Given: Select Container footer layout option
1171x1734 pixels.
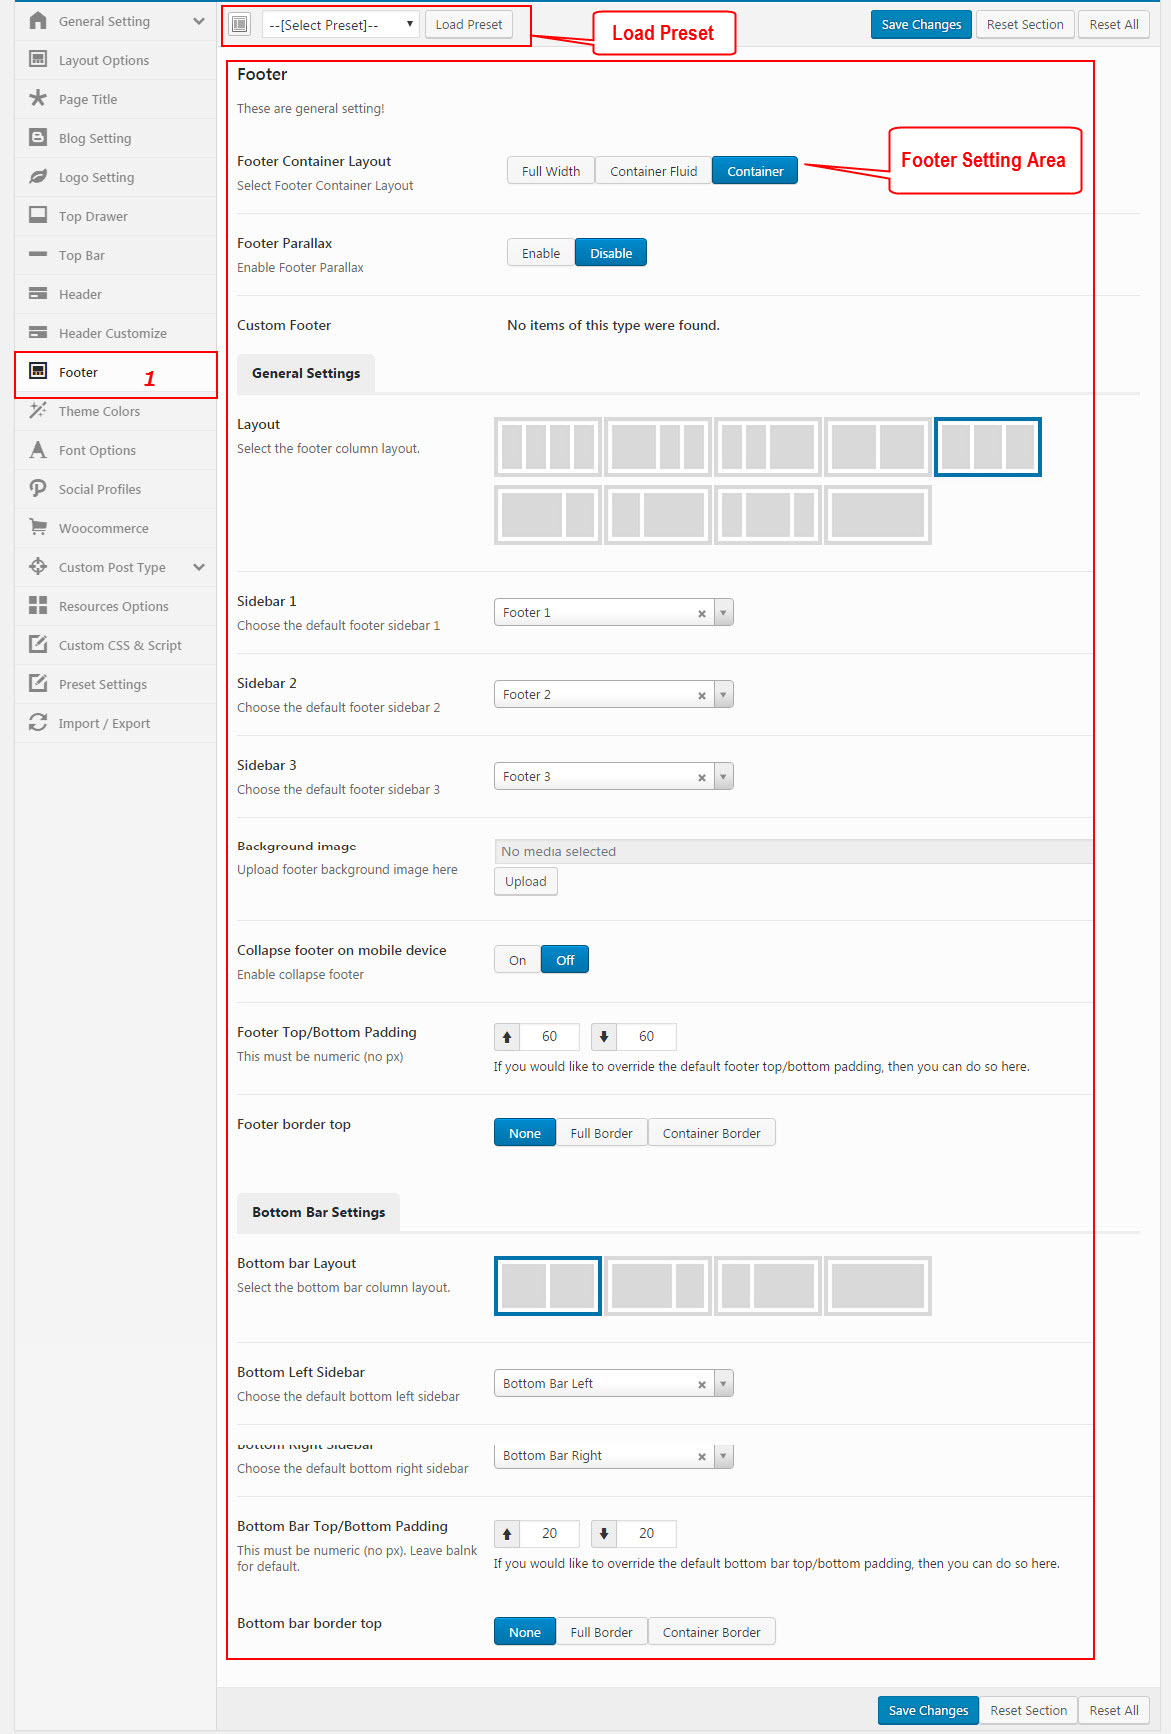Looking at the screenshot, I should [755, 171].
